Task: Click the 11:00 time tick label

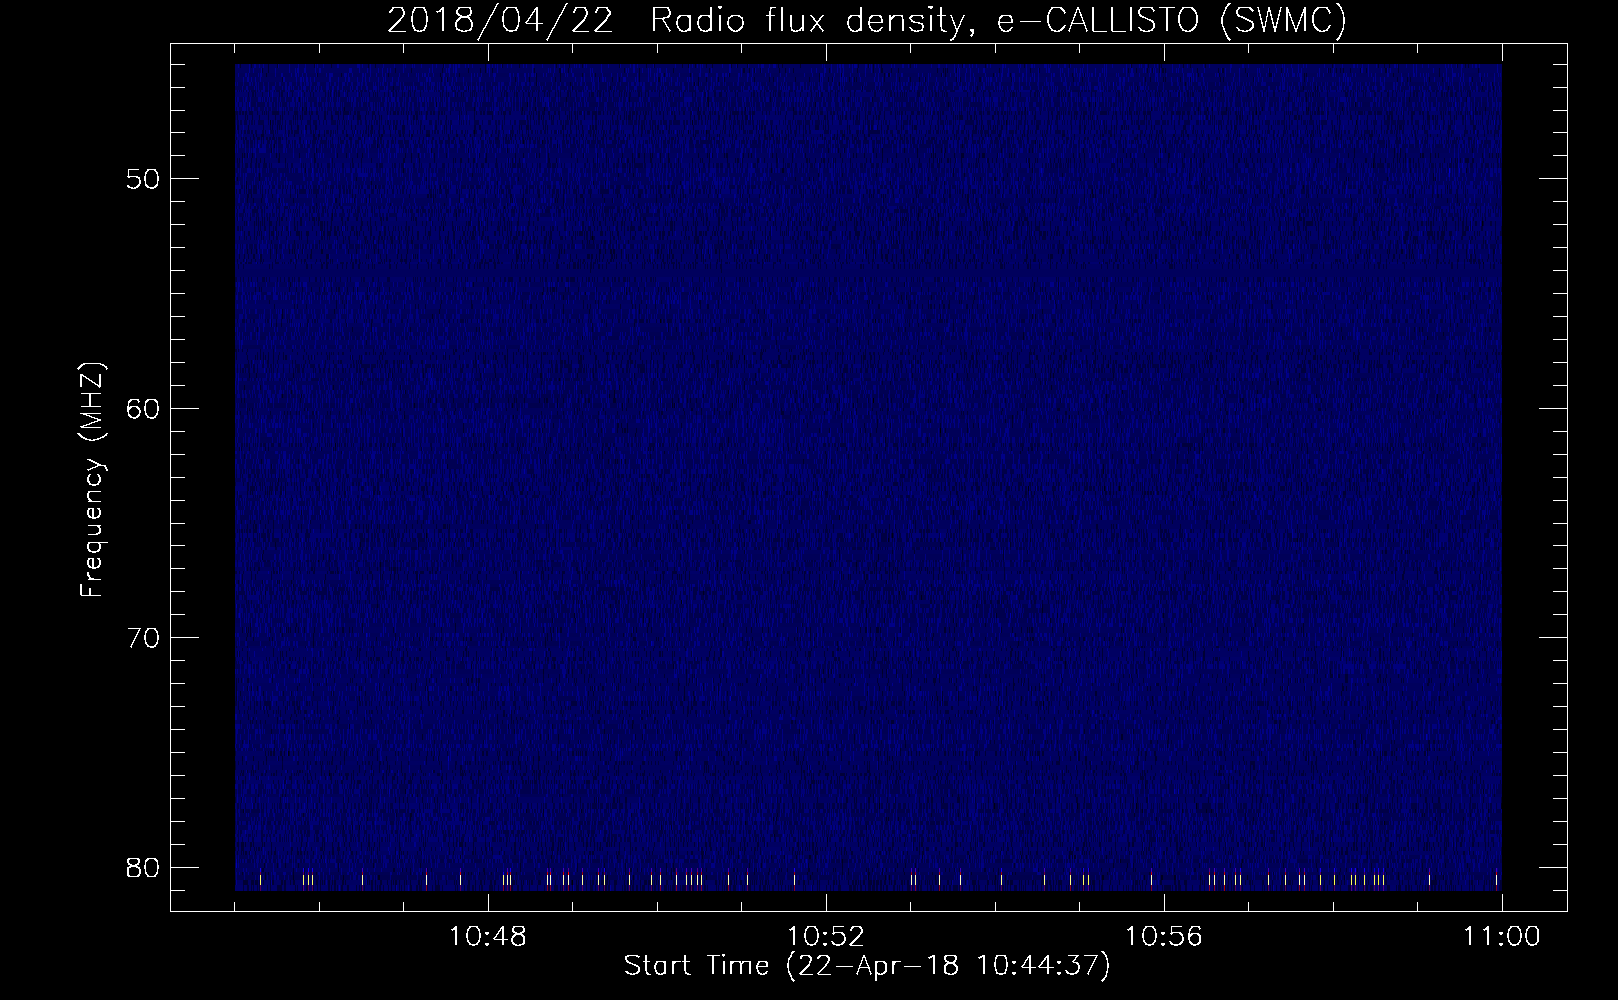Action: [x=1501, y=937]
